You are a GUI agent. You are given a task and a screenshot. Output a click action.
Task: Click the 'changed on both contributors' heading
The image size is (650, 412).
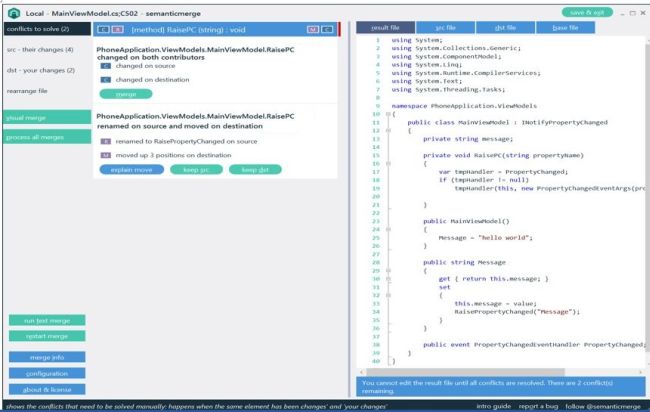coord(150,57)
